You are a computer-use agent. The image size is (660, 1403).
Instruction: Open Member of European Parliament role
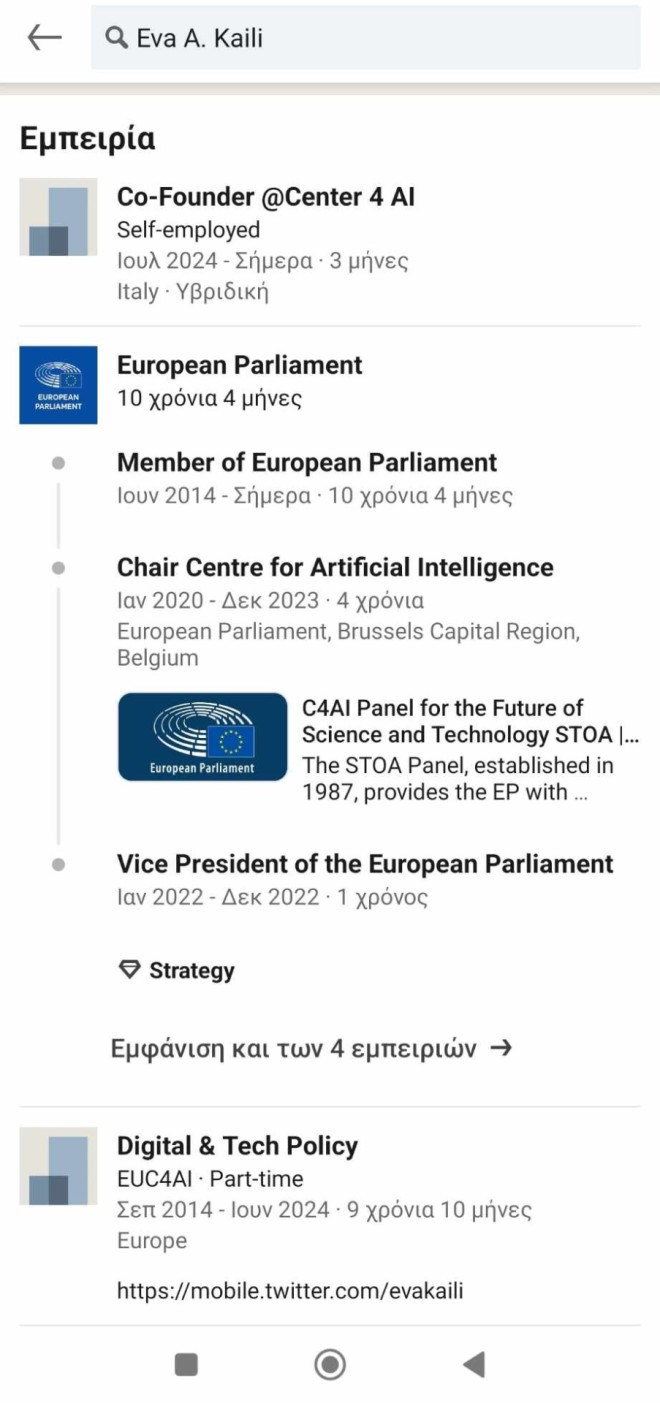[x=307, y=462]
